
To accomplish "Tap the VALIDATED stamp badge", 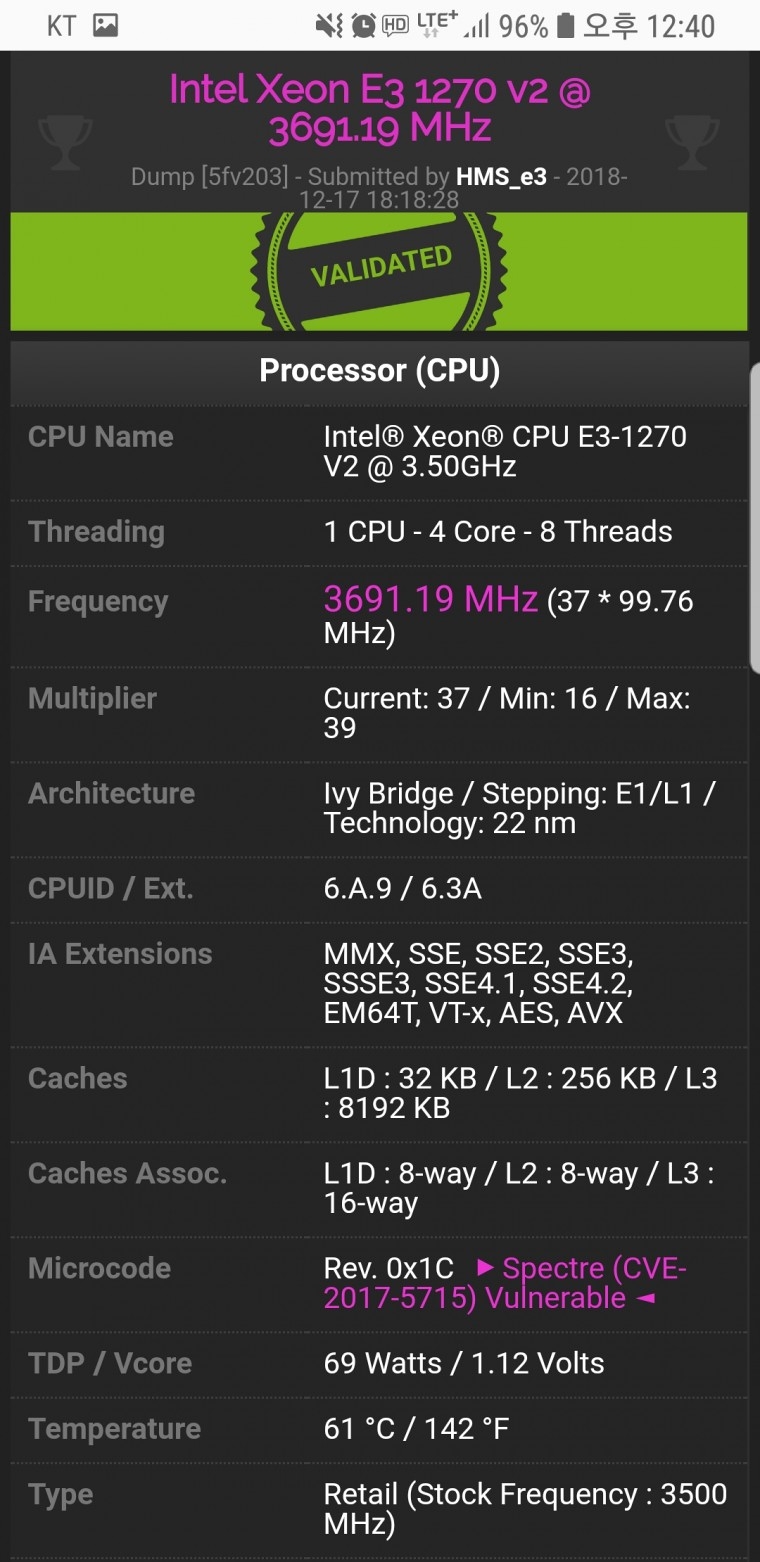I will point(379,270).
